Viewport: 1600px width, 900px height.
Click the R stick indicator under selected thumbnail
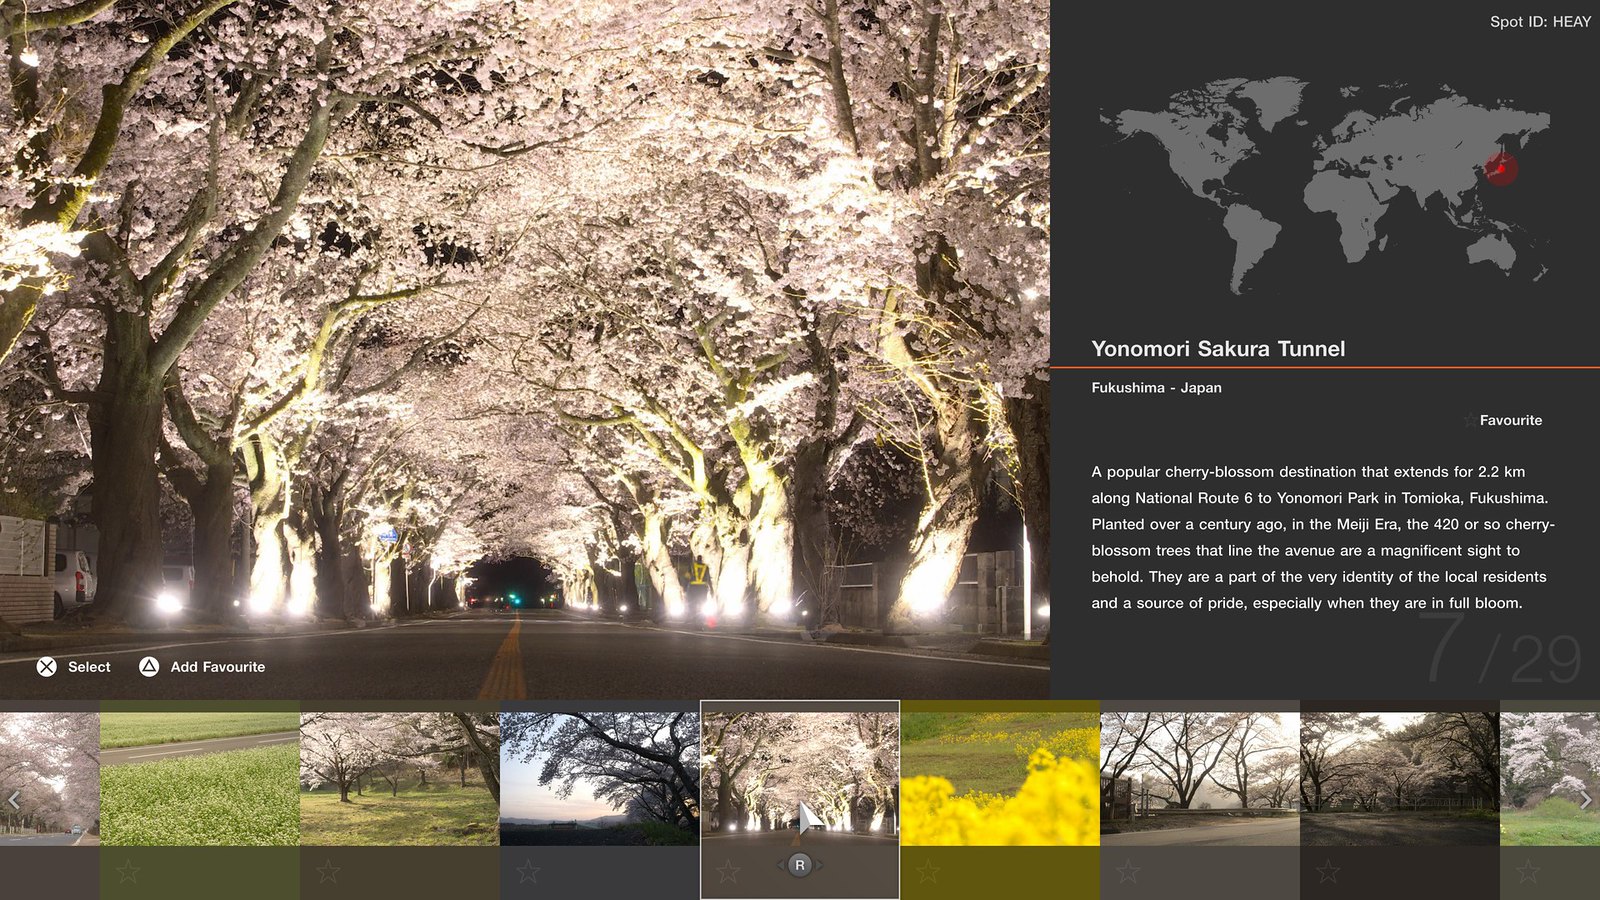coord(799,865)
